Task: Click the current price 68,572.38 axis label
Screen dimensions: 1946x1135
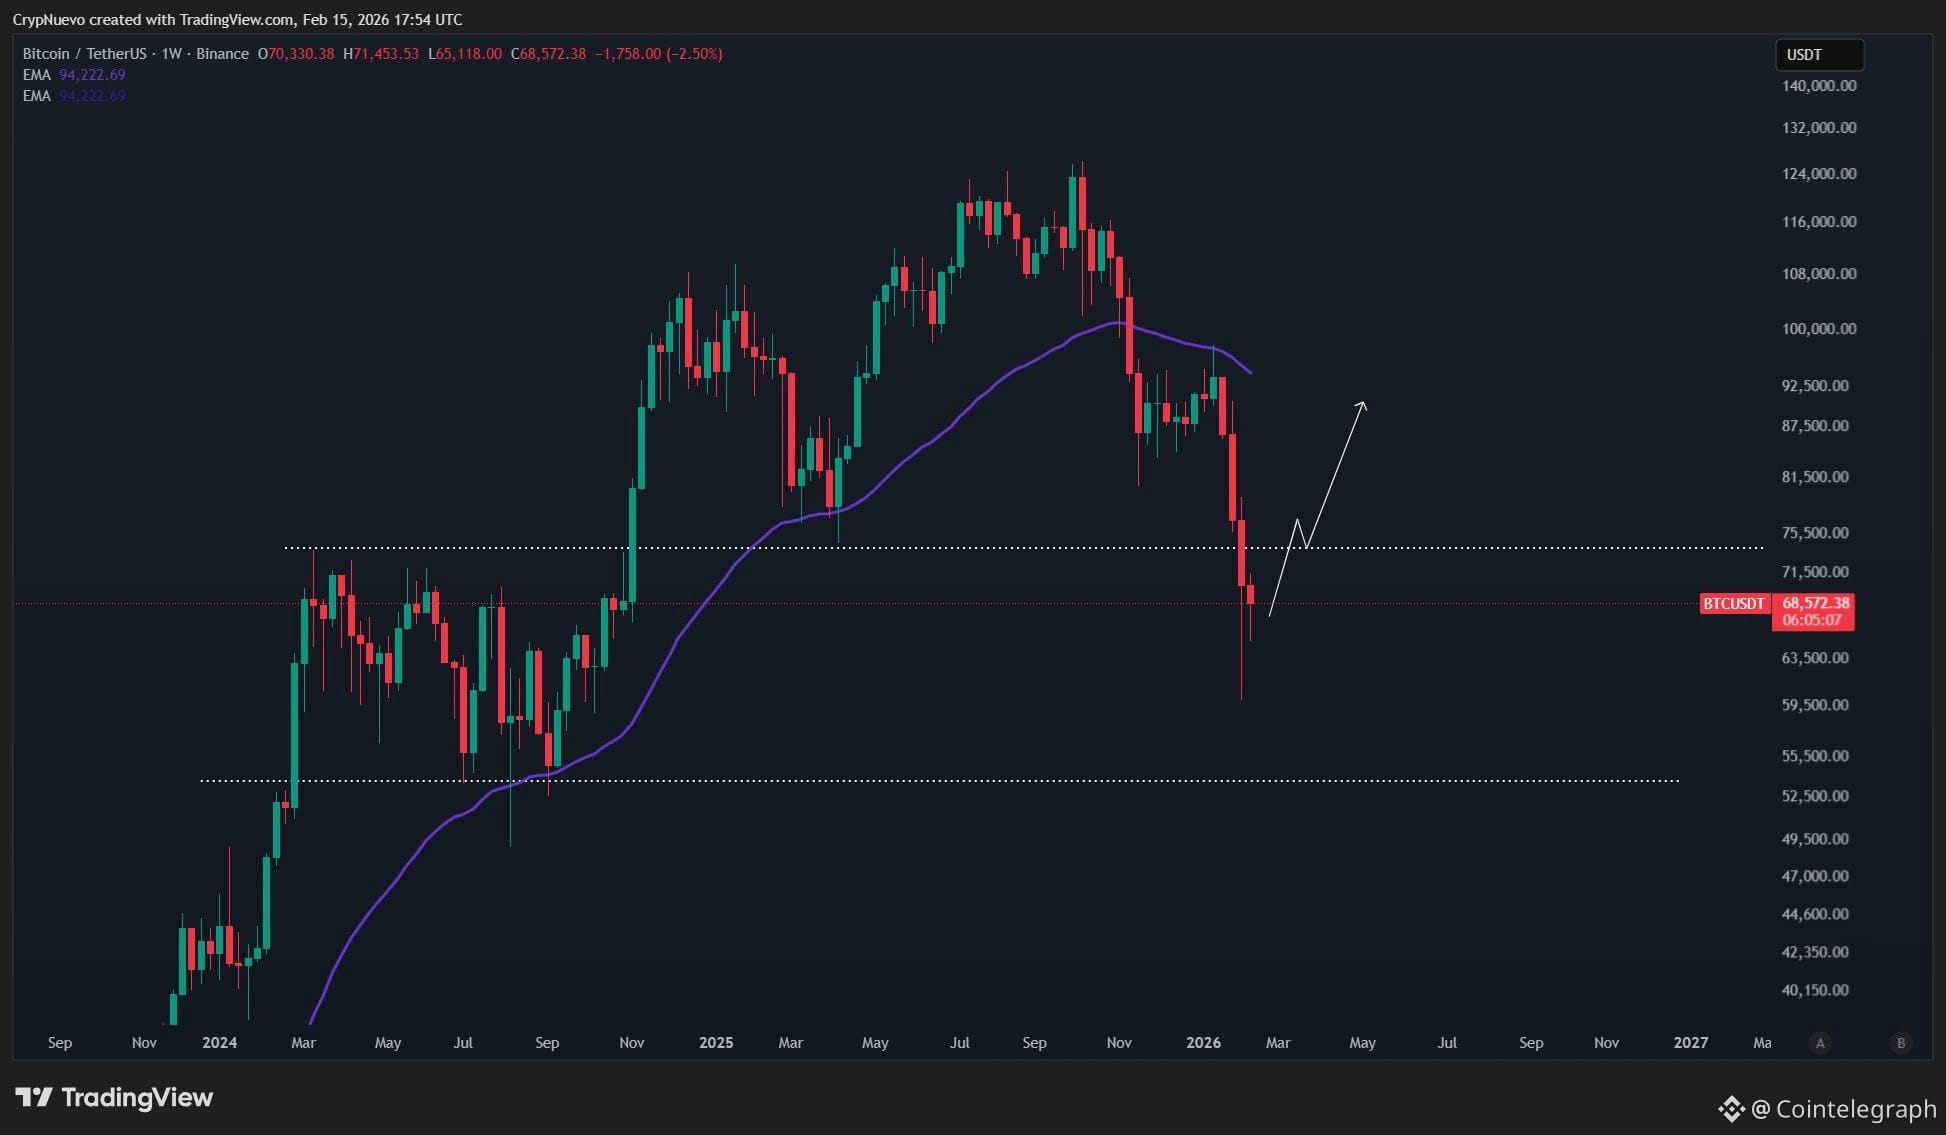Action: pos(1815,604)
